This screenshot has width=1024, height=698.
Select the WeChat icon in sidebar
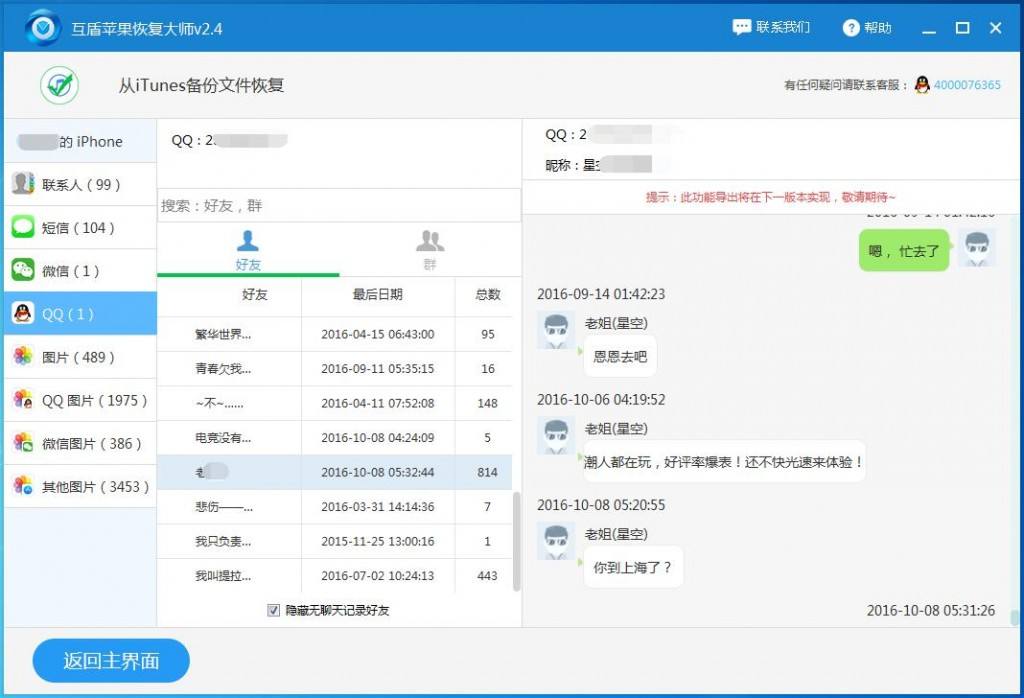pos(23,270)
